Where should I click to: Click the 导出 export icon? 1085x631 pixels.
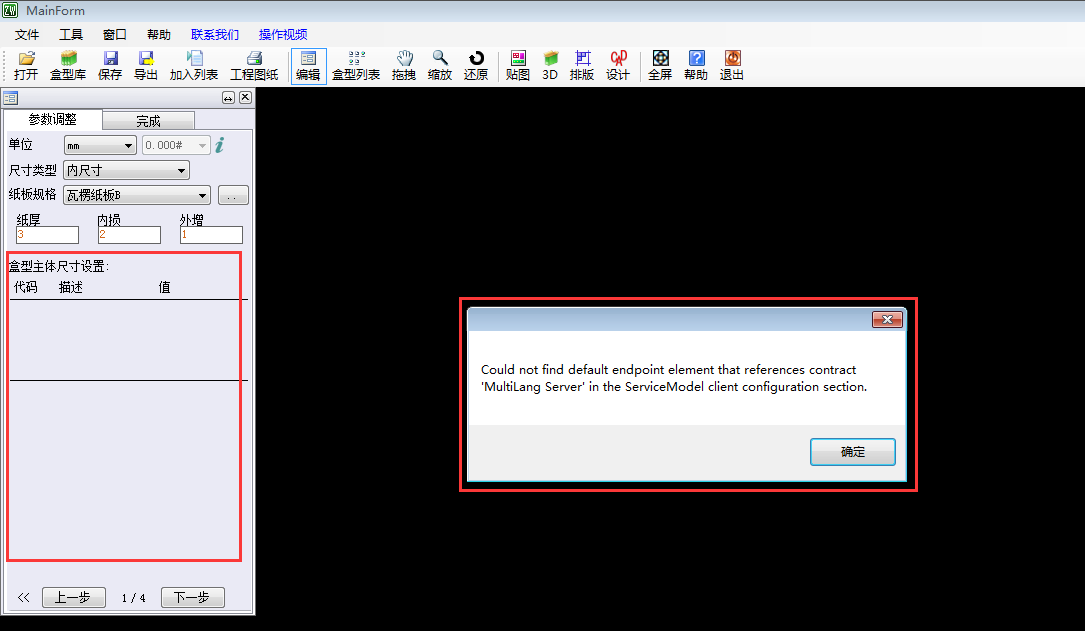[x=146, y=65]
